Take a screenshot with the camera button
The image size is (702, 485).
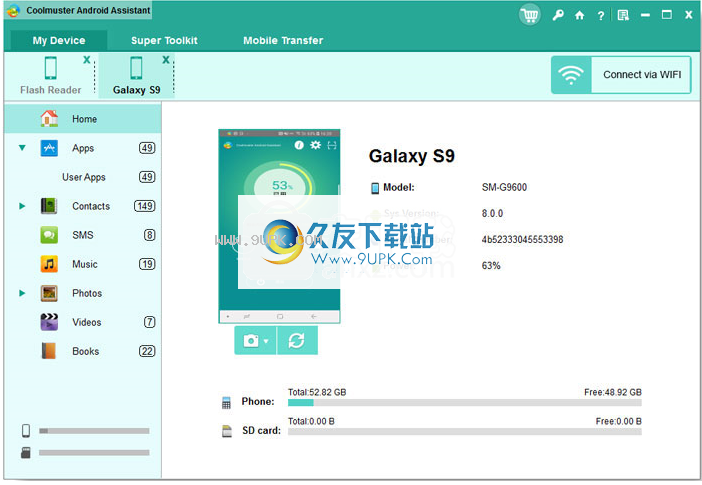[x=251, y=341]
